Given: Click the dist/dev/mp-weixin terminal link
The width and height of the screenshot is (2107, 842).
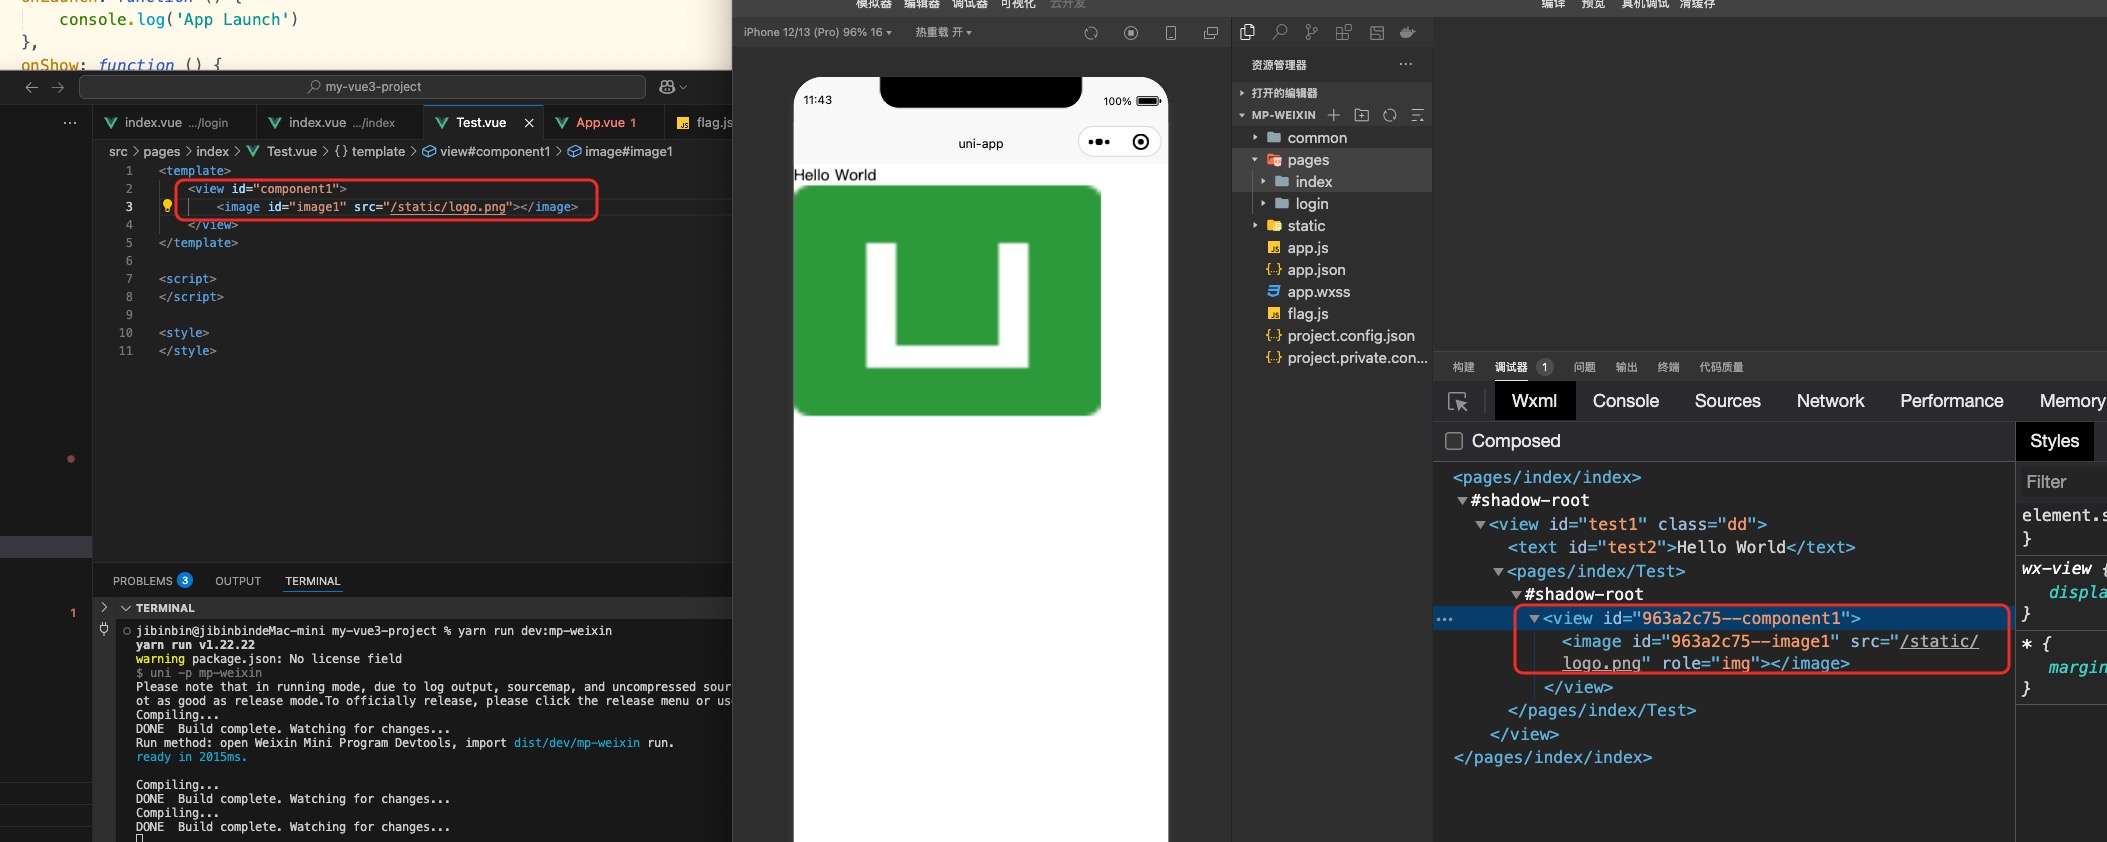Looking at the screenshot, I should point(577,743).
